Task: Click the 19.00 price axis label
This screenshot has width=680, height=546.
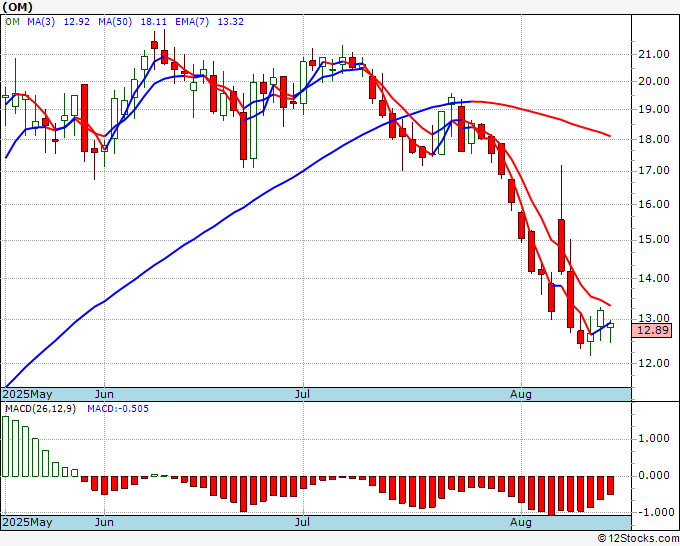Action: click(654, 109)
